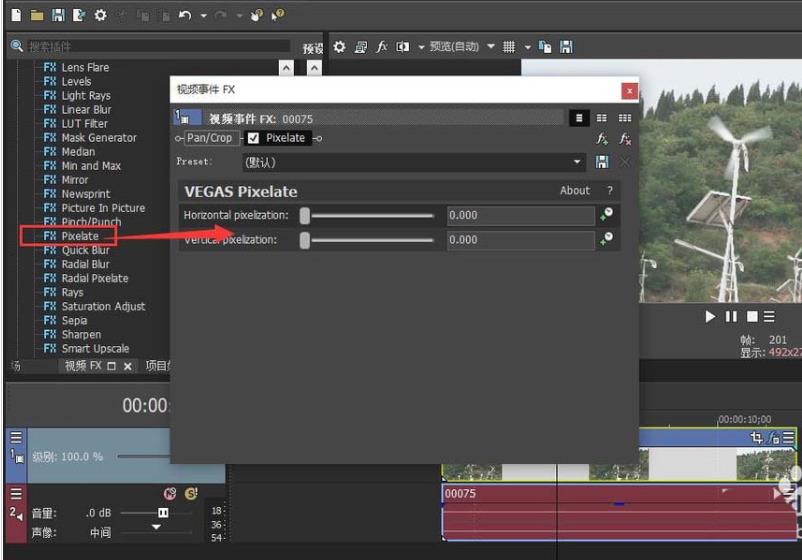Animate Vertical pixelization keyframe icon
Viewport: 802px width, 560px height.
pos(607,239)
